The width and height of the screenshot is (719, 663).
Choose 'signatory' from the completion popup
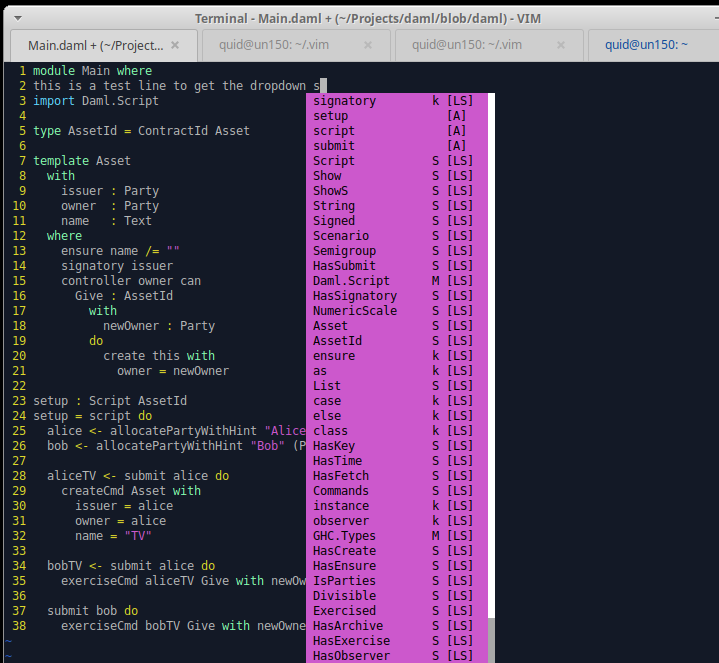coord(345,101)
